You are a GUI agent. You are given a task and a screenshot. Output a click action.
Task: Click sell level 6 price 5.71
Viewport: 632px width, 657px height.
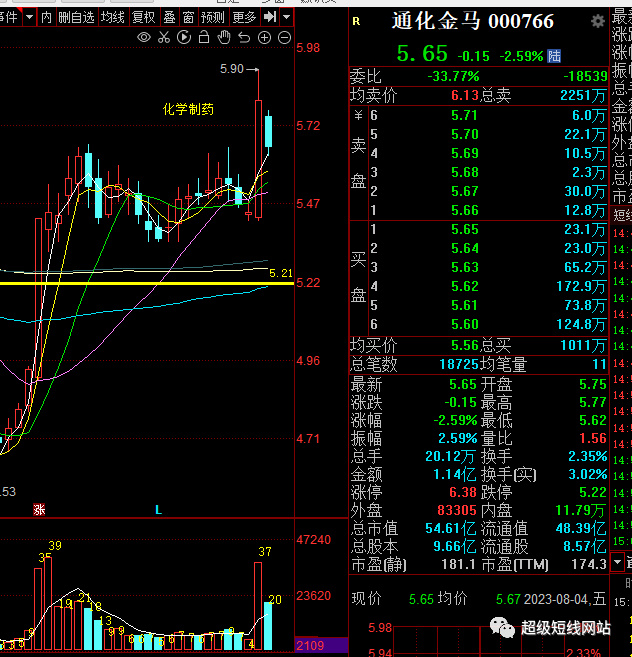(465, 115)
